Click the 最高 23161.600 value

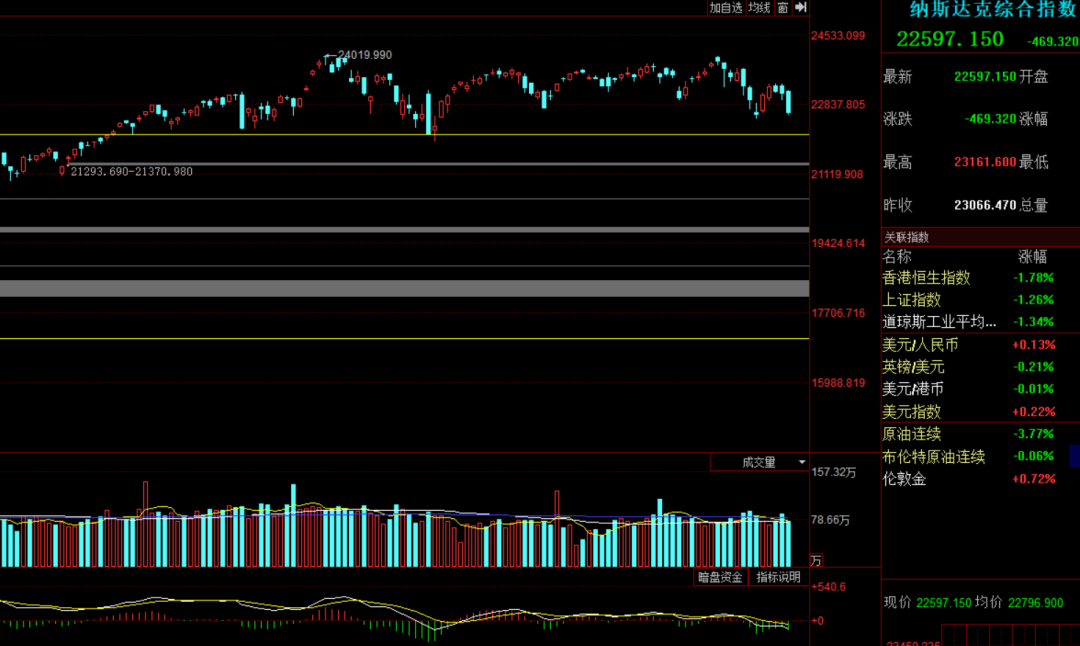[985, 162]
